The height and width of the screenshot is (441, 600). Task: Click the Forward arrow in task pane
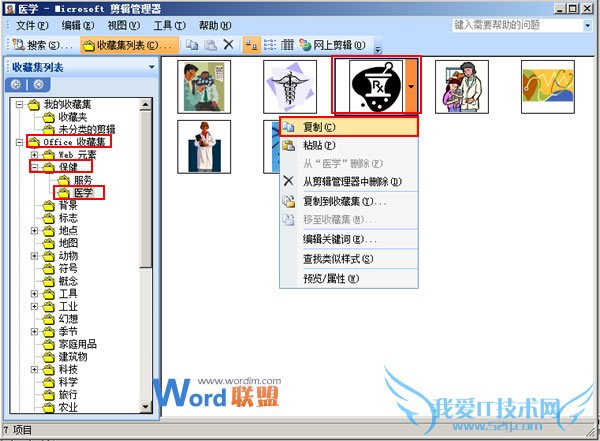38,84
